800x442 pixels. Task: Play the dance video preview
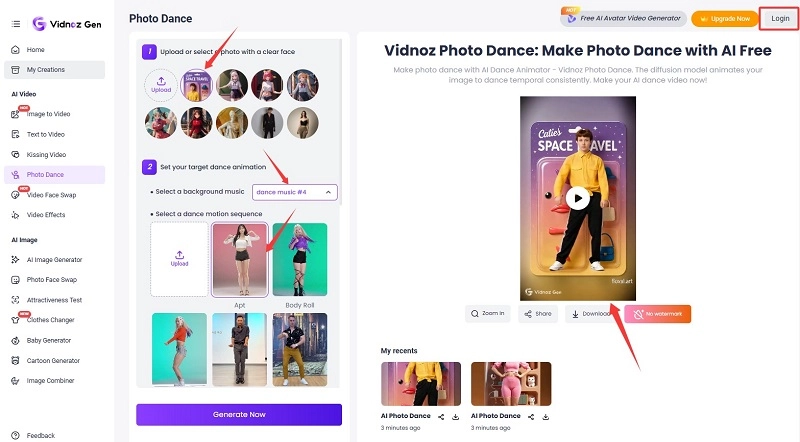click(578, 198)
